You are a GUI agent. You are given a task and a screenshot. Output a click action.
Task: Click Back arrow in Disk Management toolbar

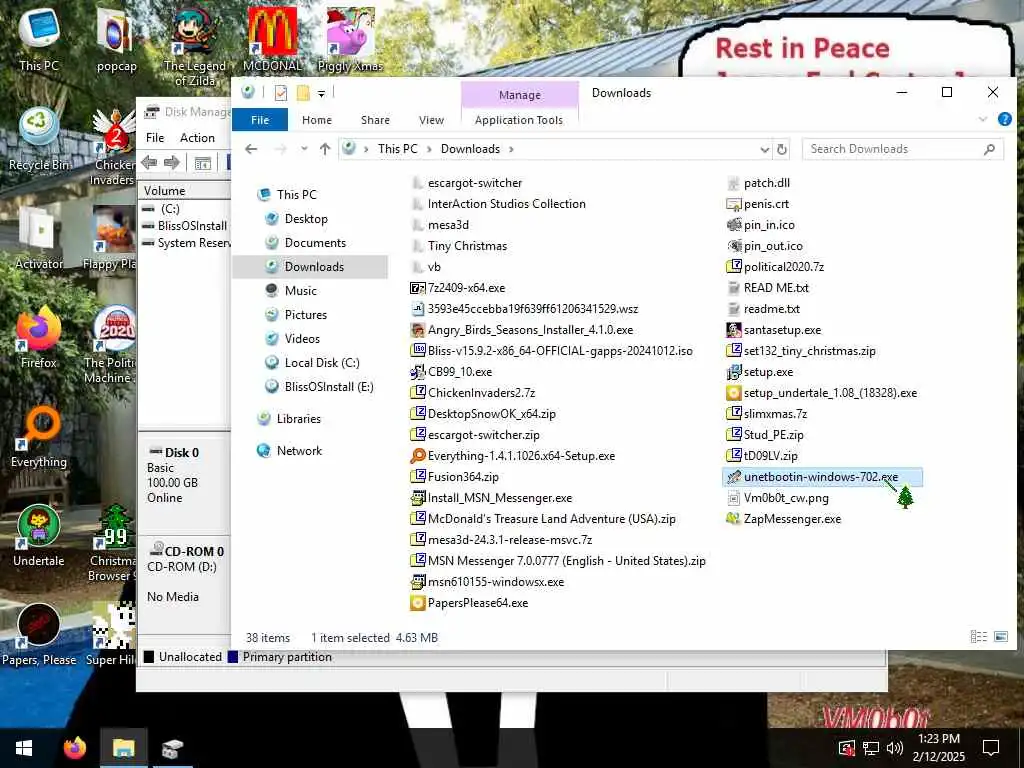click(x=149, y=163)
